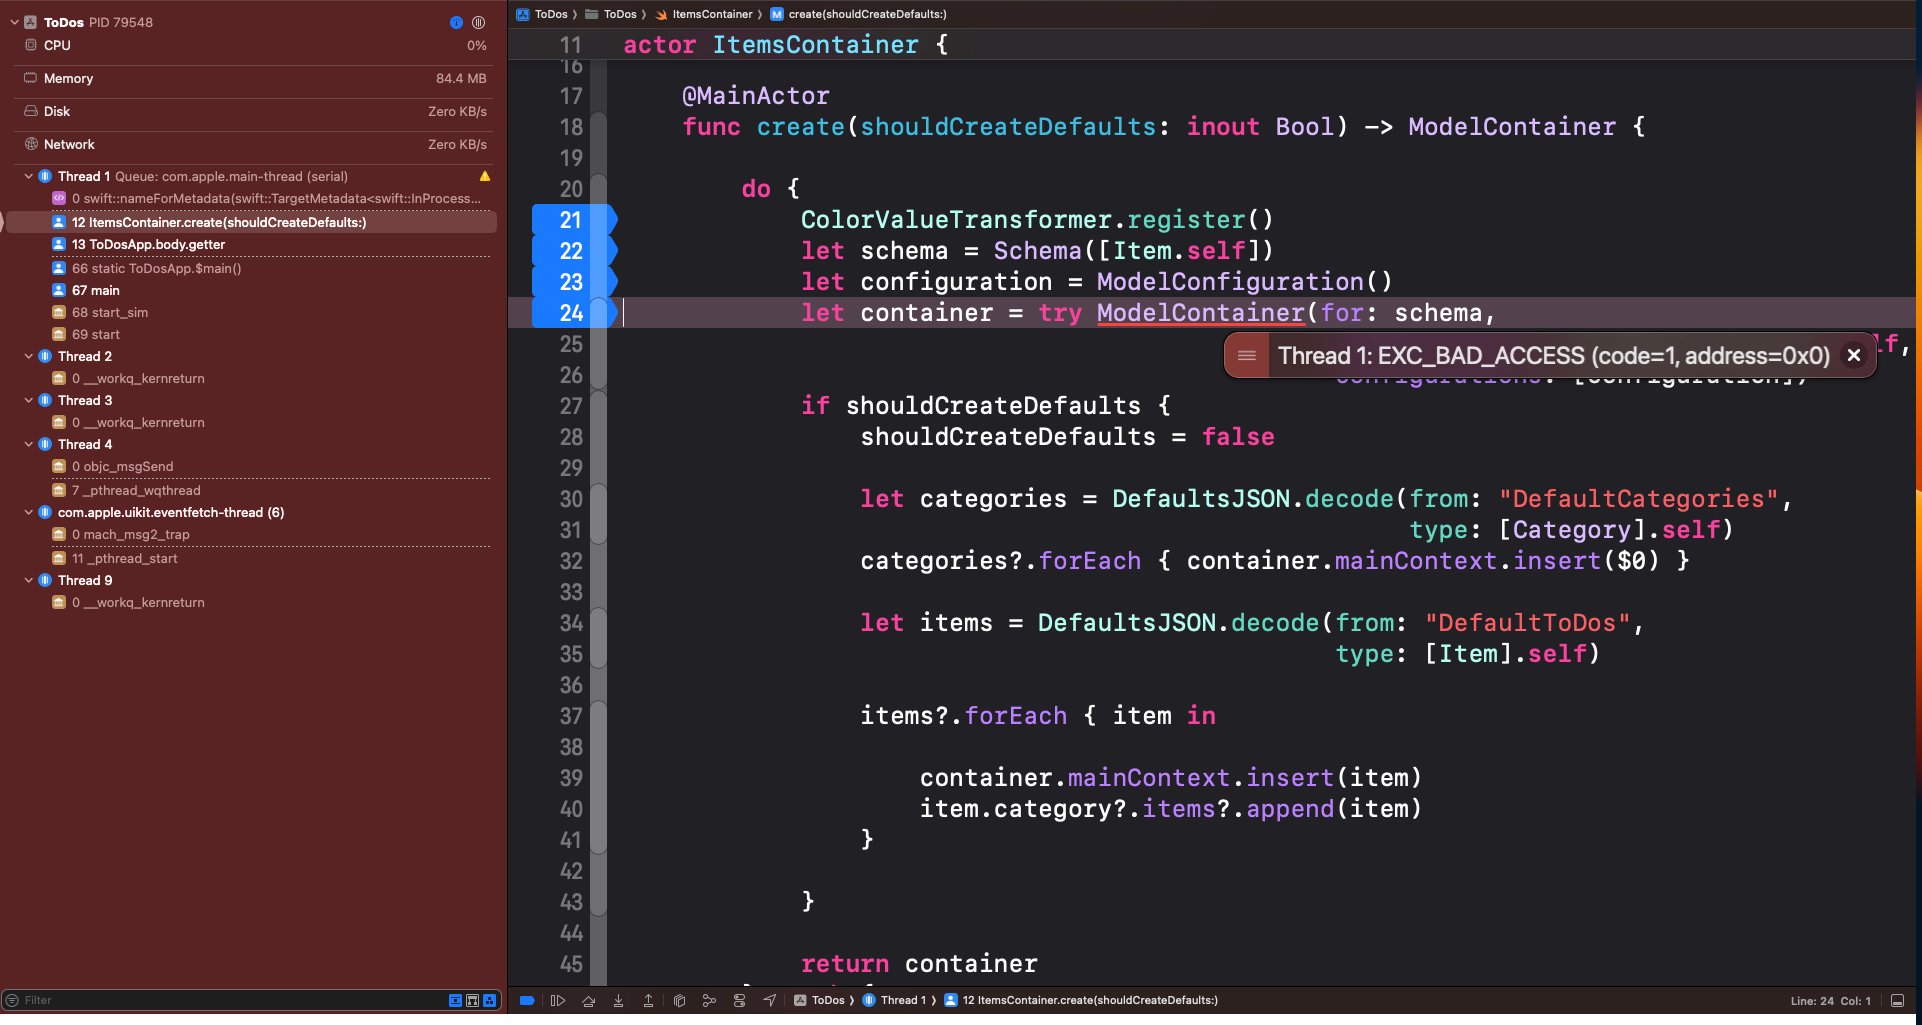1922x1025 pixels.
Task: Collapse the ToDos process disclosure arrow
Action: point(14,22)
